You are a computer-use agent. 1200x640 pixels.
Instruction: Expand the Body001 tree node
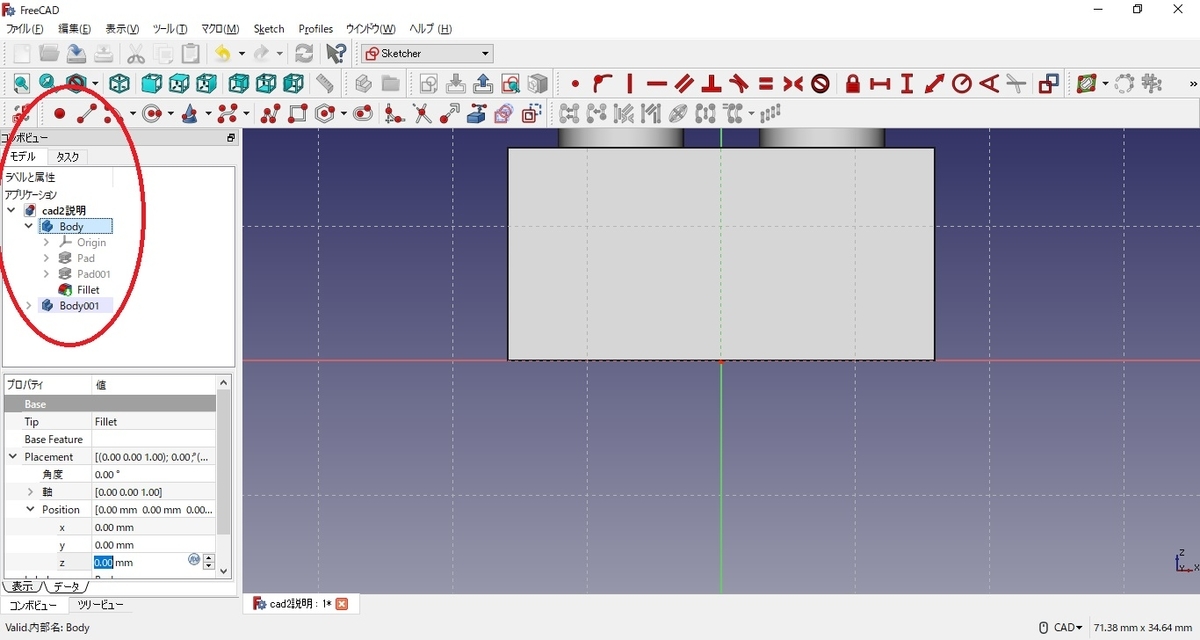[x=28, y=305]
